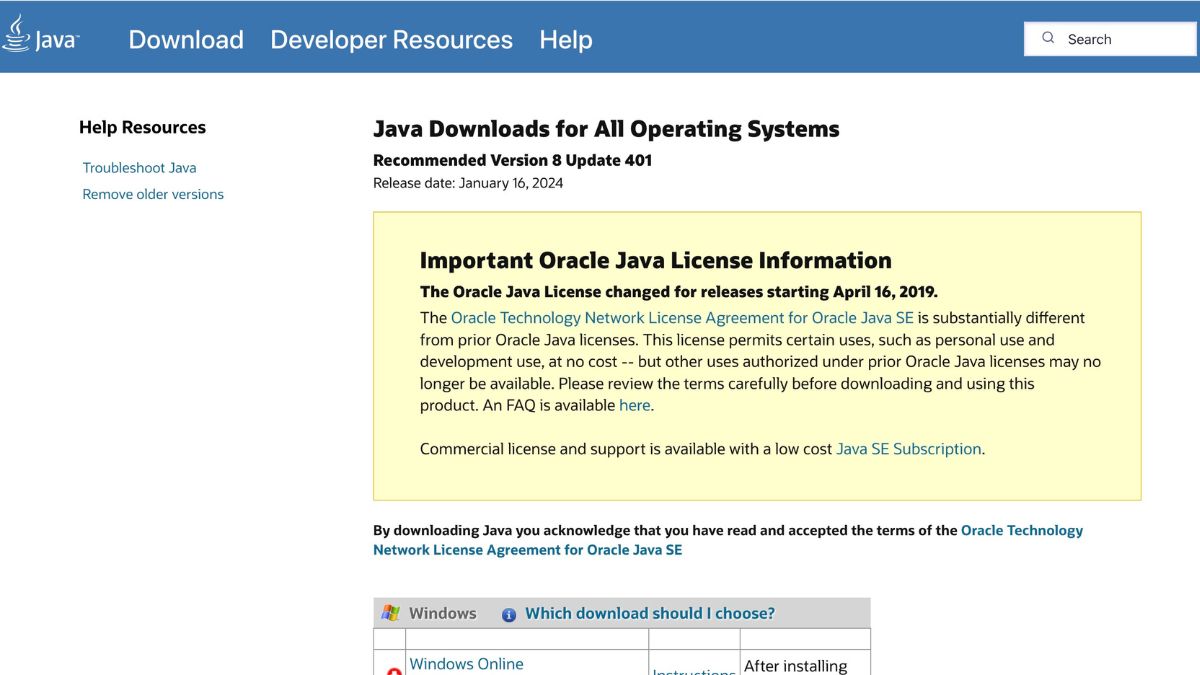Click the red Java download icon next to Windows Online
The width and height of the screenshot is (1200, 675).
click(x=392, y=671)
